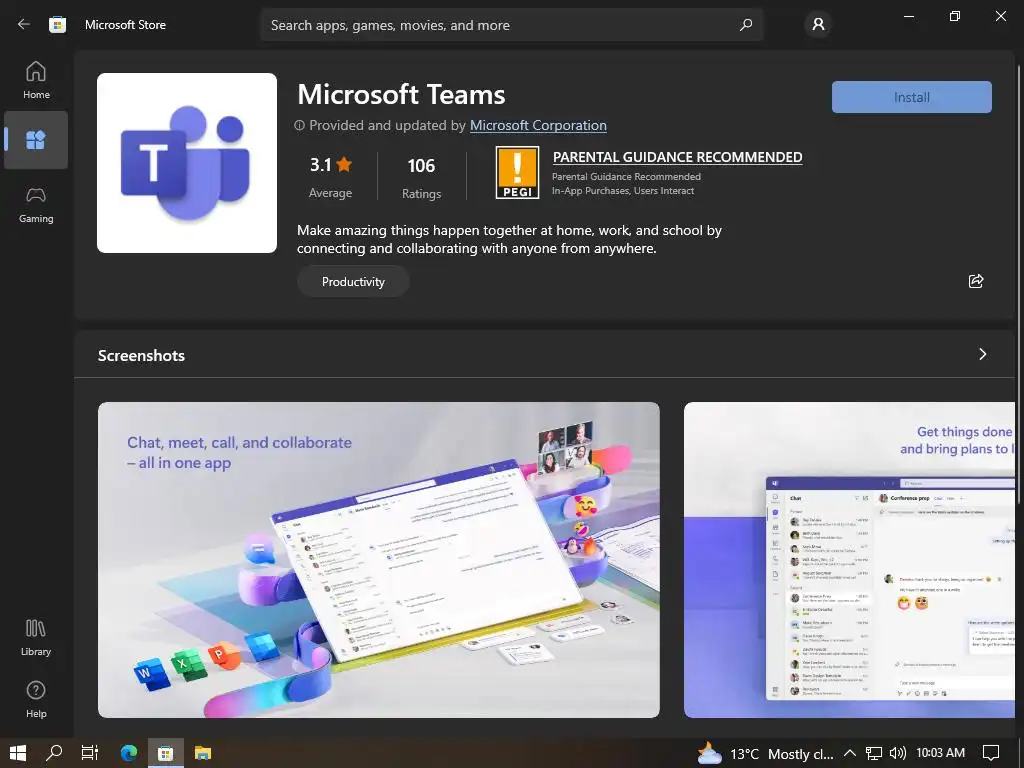
Task: Launch Microsoft Edge from taskbar
Action: [x=129, y=753]
